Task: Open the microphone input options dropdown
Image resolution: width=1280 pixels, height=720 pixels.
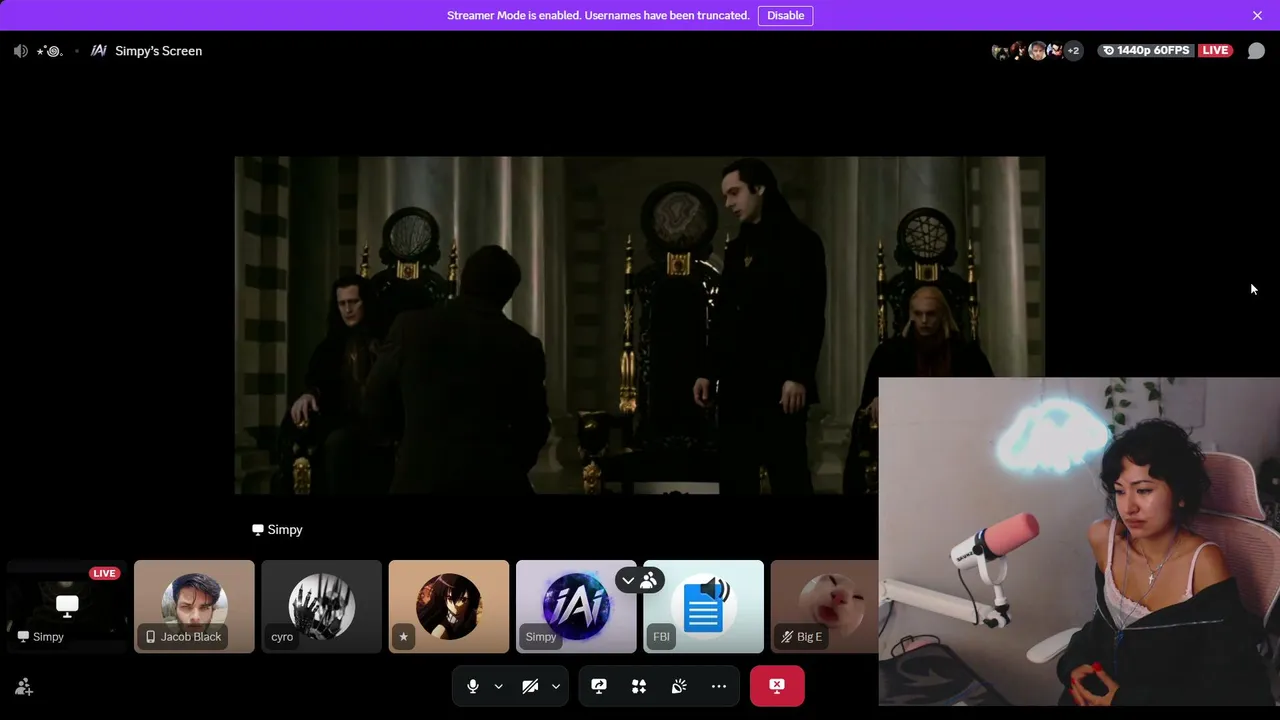Action: pos(498,686)
